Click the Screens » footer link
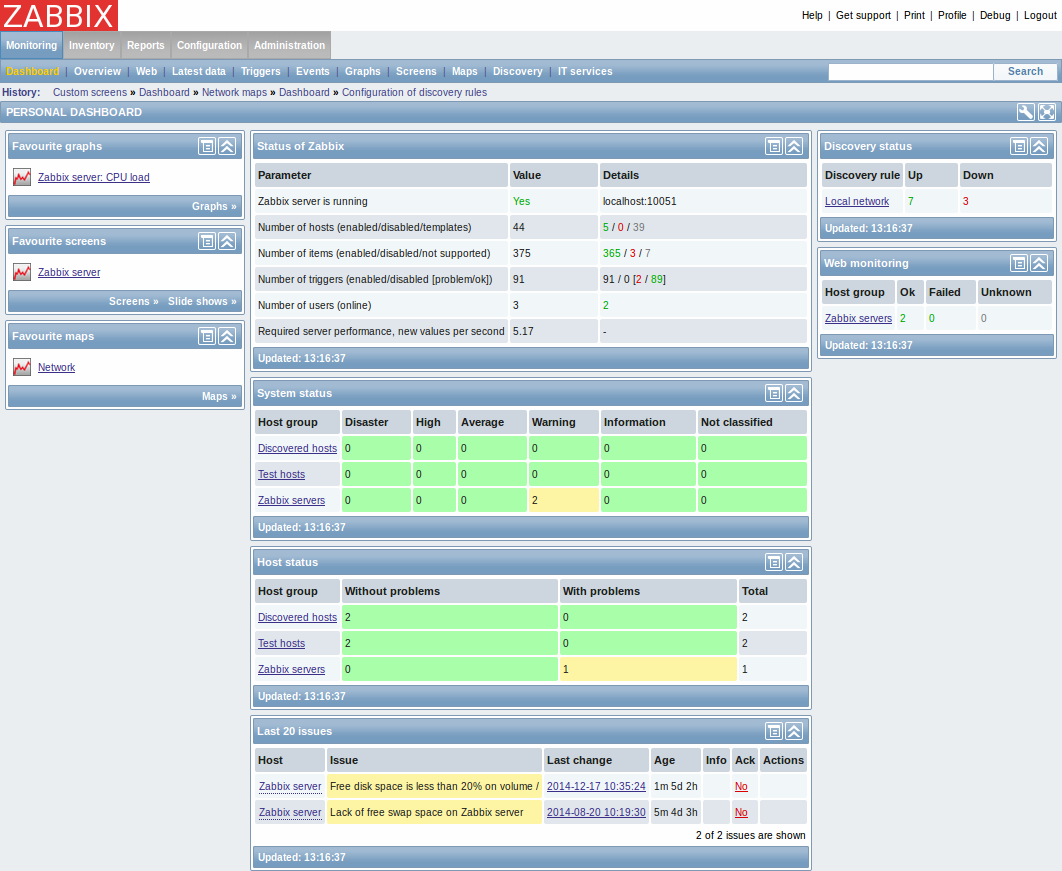The image size is (1062, 871). click(133, 301)
